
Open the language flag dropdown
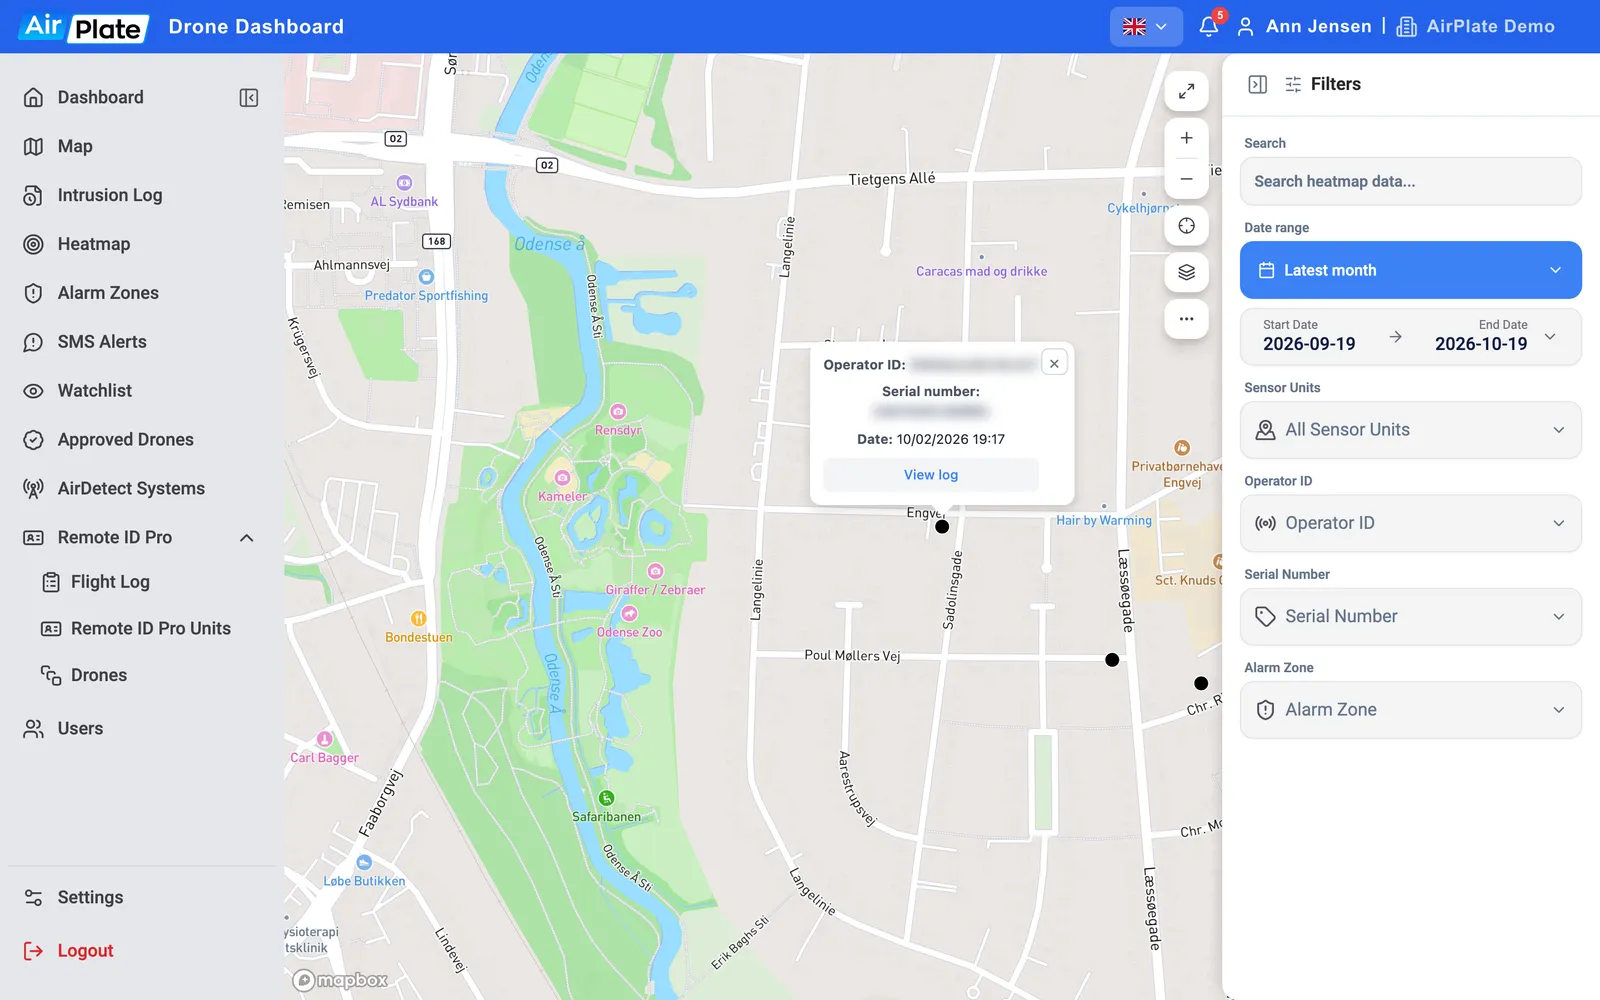1146,27
